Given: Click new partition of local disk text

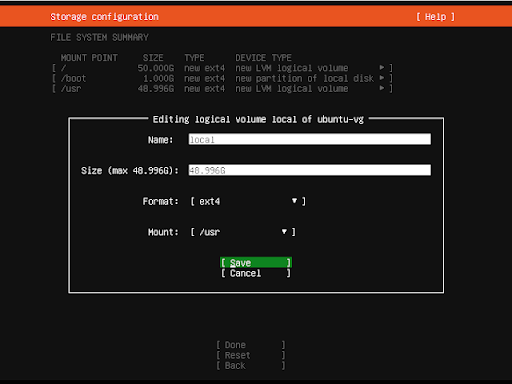Looking at the screenshot, I should tap(304, 78).
